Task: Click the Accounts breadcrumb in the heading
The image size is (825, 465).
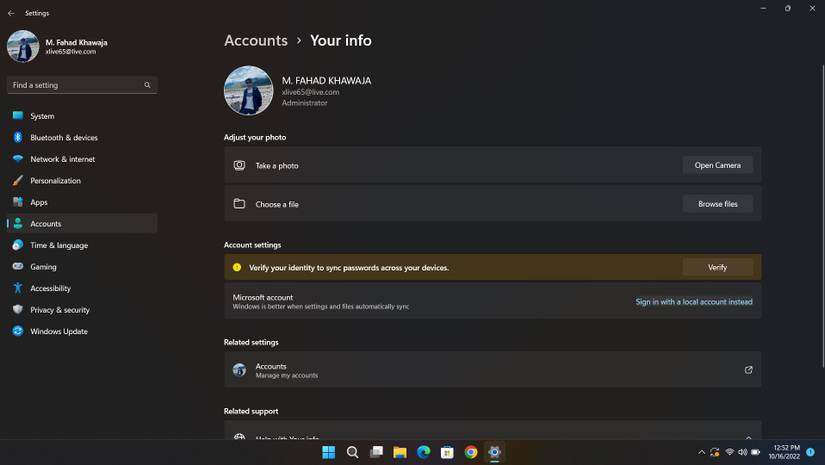Action: [256, 41]
